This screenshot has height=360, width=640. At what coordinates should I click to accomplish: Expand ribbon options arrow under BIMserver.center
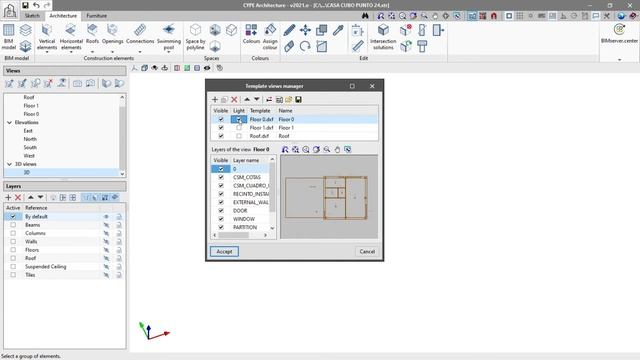pos(620,60)
